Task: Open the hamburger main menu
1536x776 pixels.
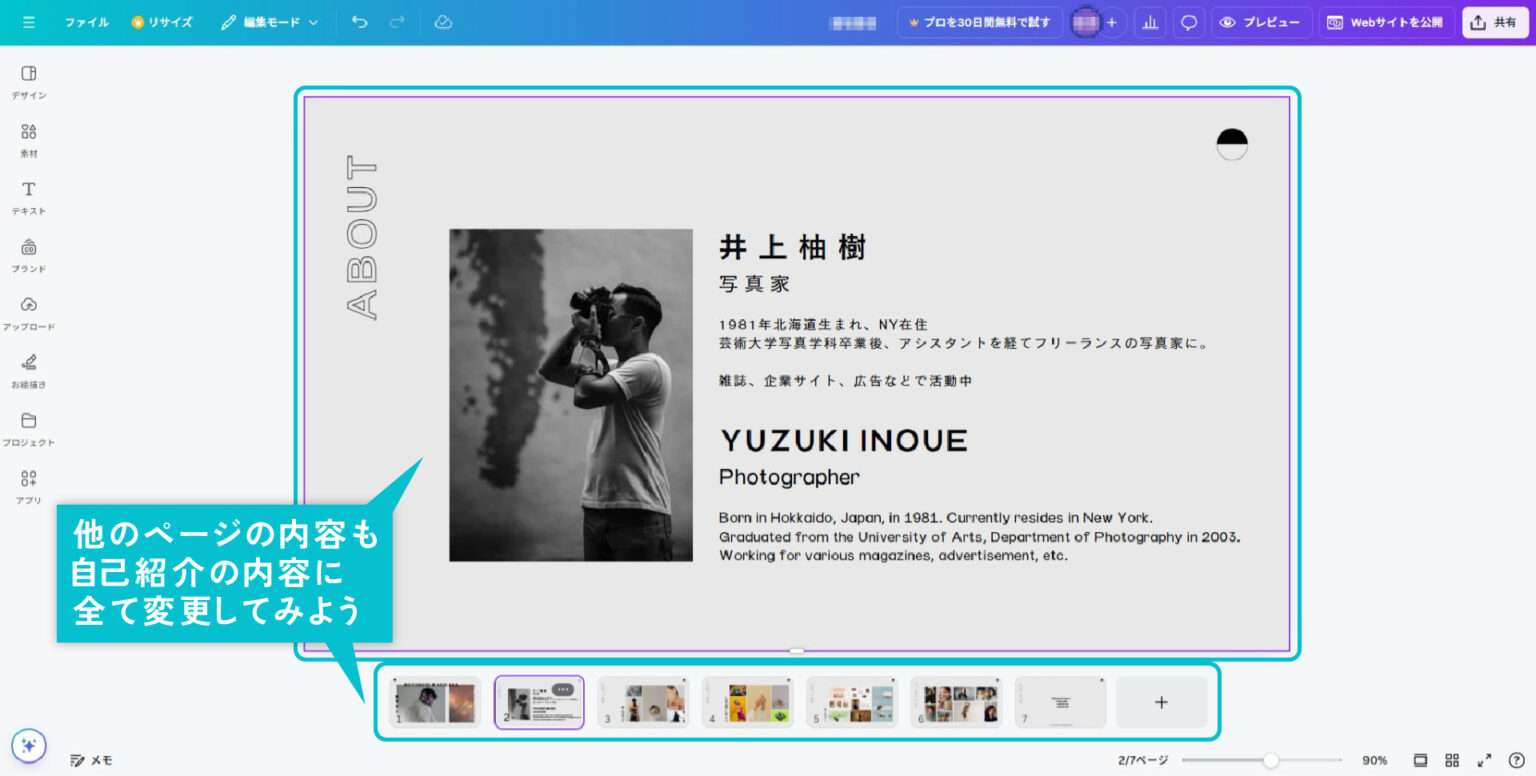Action: coord(29,22)
